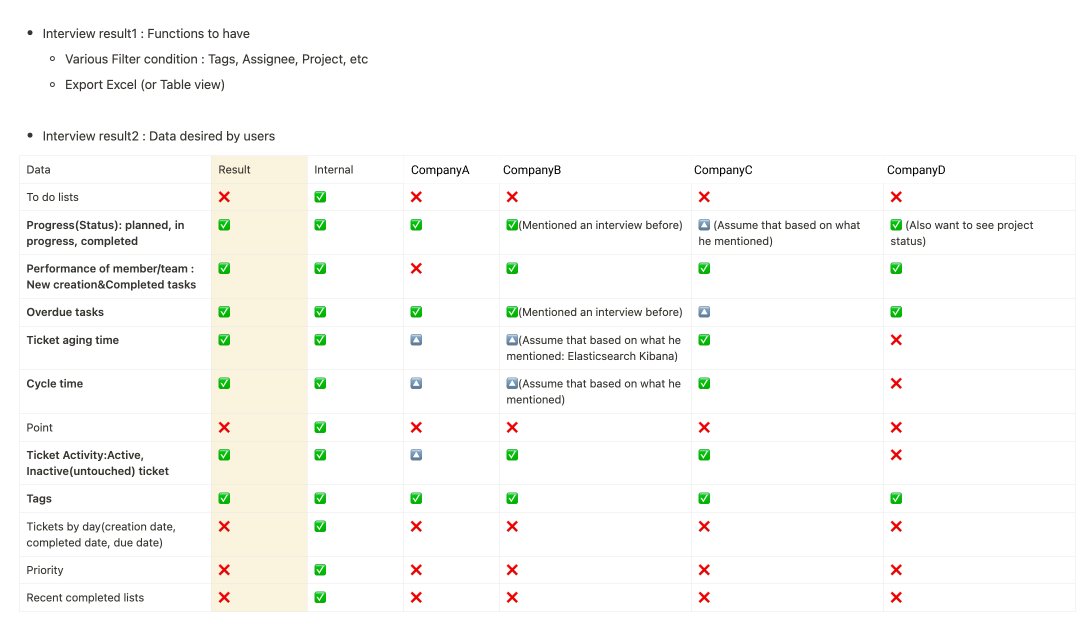Click red X for Priority under Result

[224, 570]
